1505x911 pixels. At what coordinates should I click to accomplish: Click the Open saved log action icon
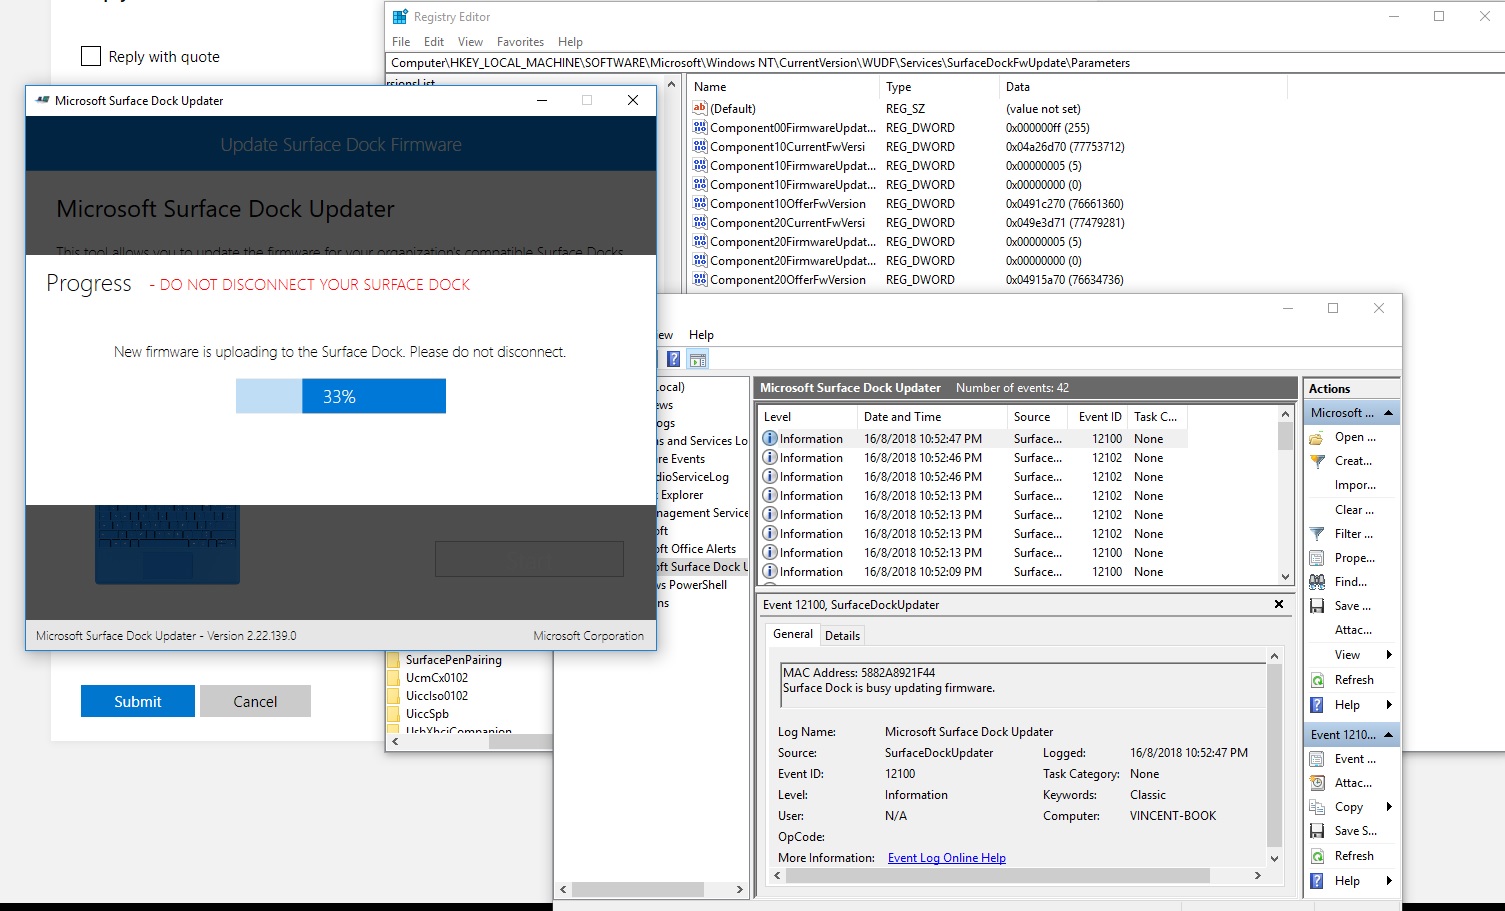coord(1317,438)
